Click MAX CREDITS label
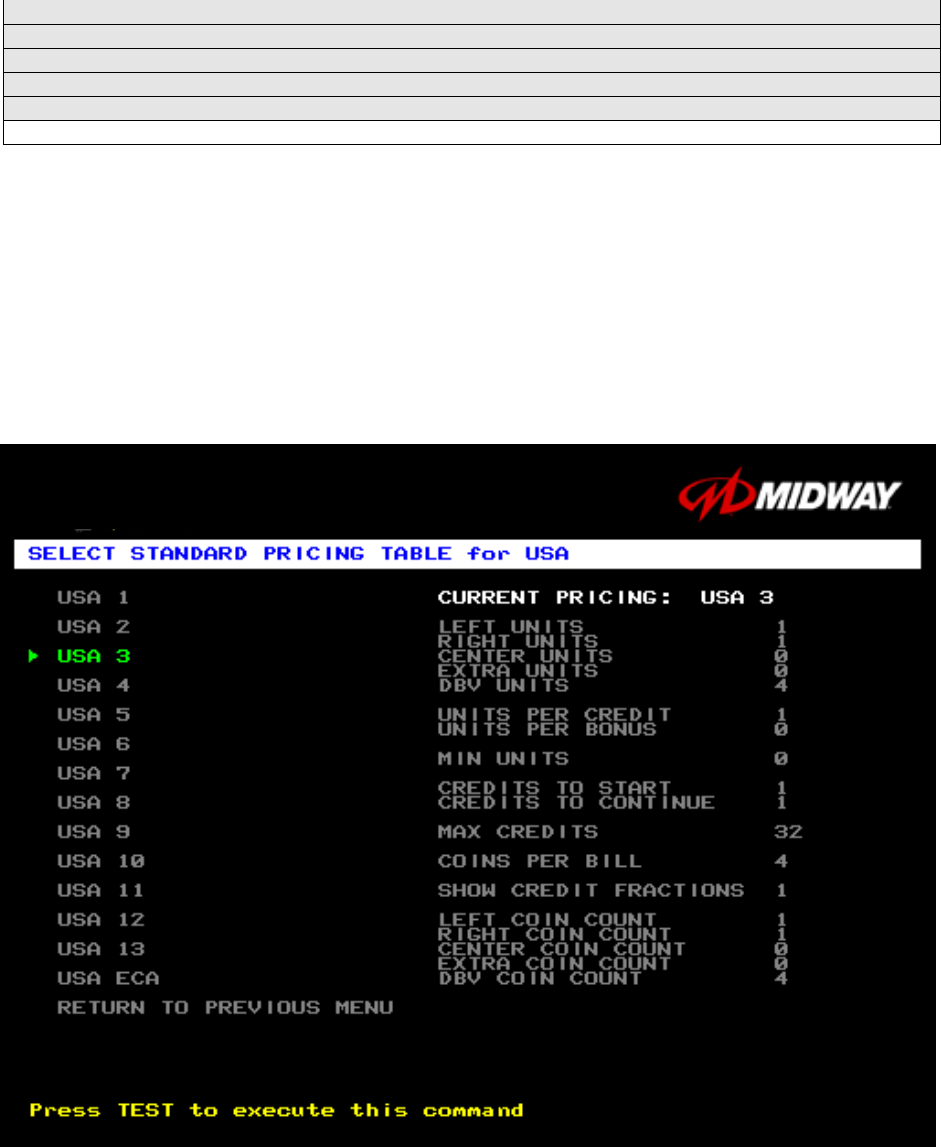 tap(518, 832)
